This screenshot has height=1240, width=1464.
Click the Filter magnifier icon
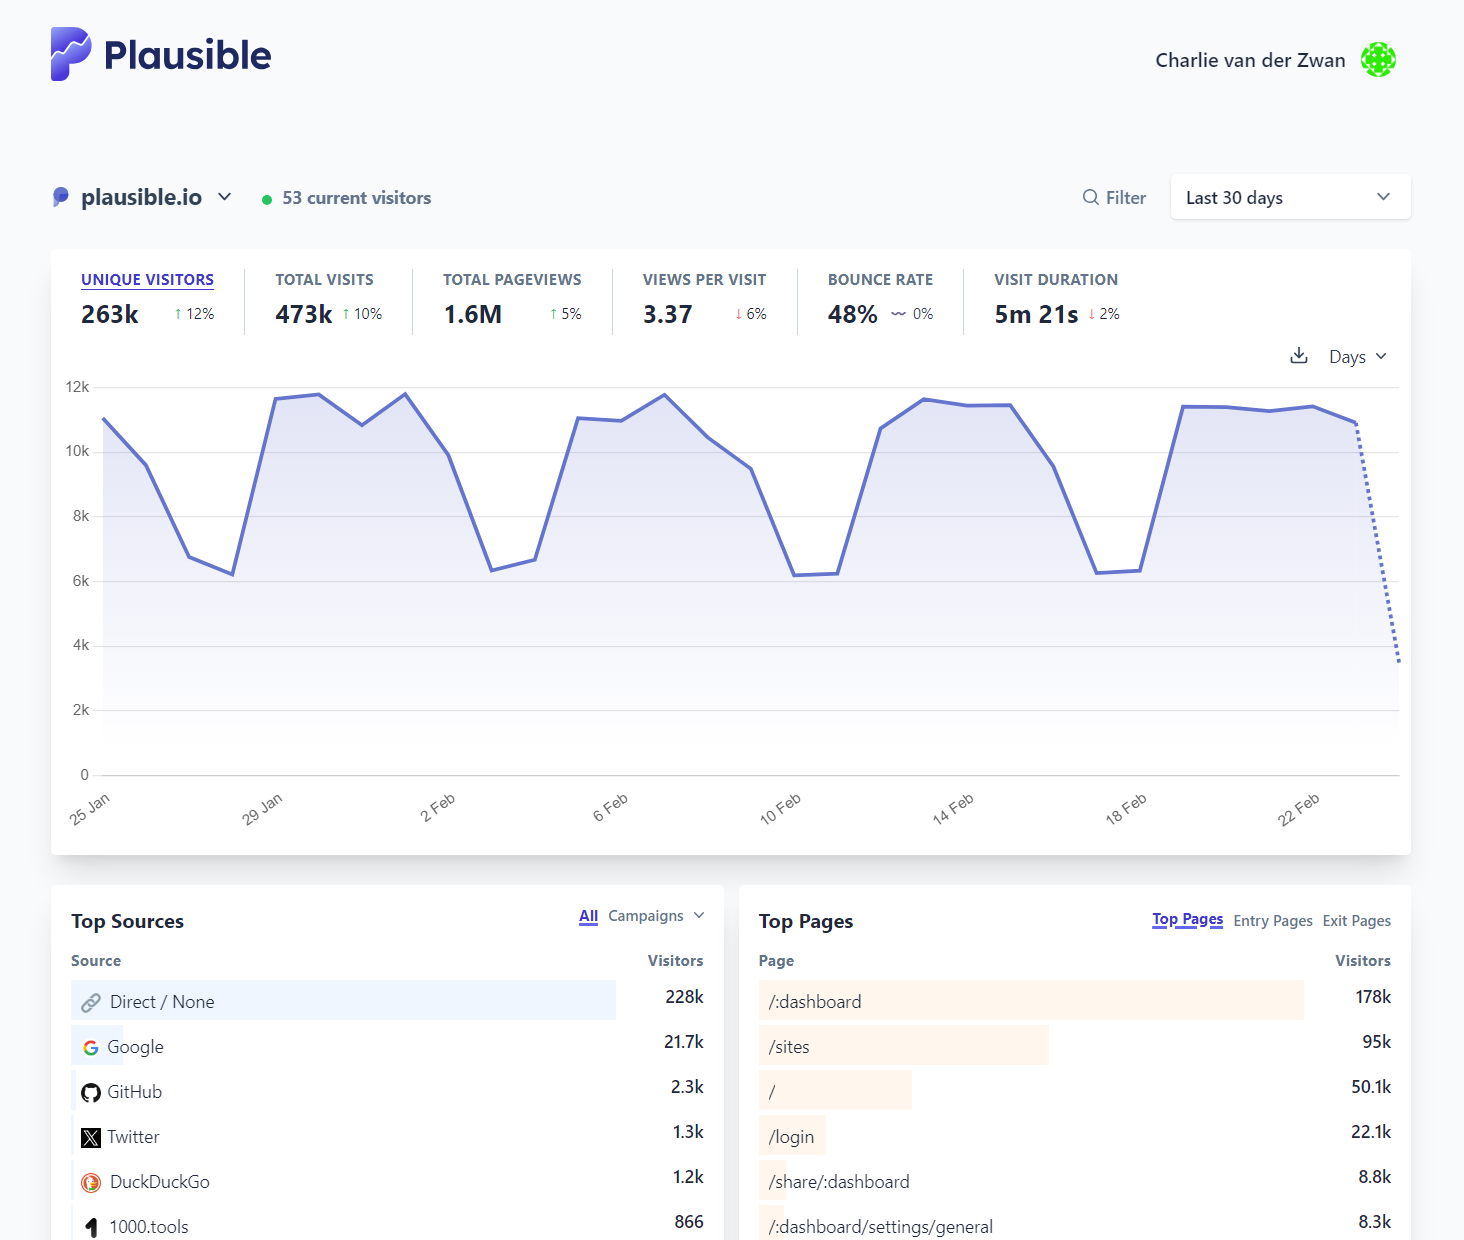pos(1090,198)
